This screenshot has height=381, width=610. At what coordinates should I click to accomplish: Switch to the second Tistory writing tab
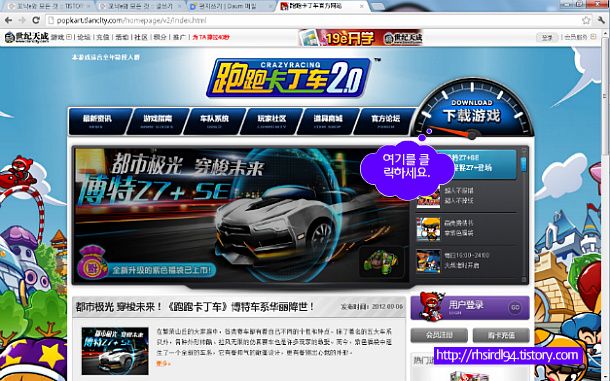[138, 6]
